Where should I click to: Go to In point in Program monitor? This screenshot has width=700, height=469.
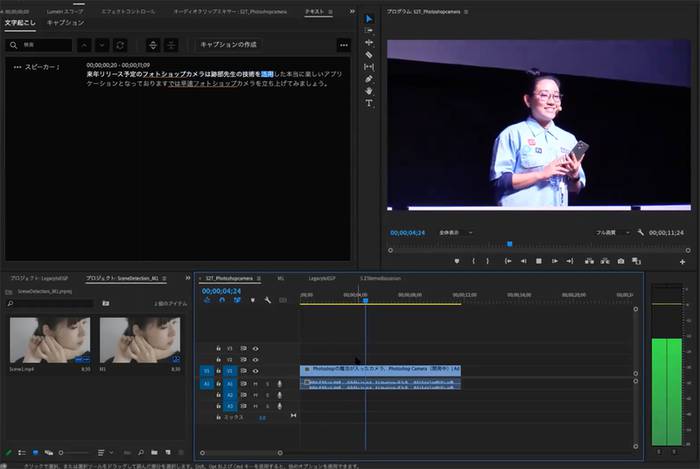(x=508, y=261)
